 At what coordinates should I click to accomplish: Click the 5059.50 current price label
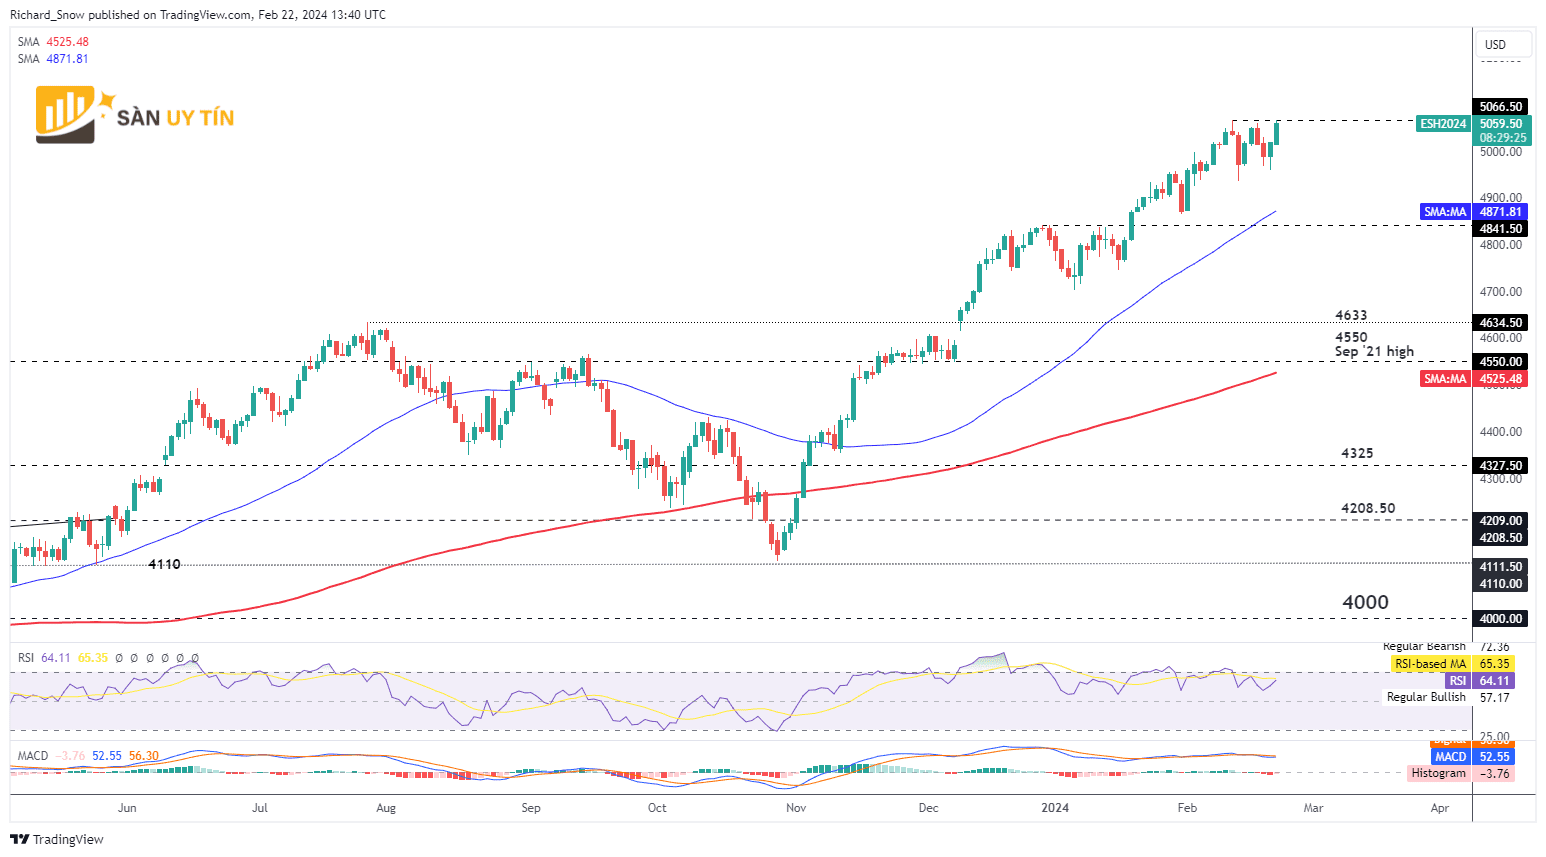[1501, 124]
